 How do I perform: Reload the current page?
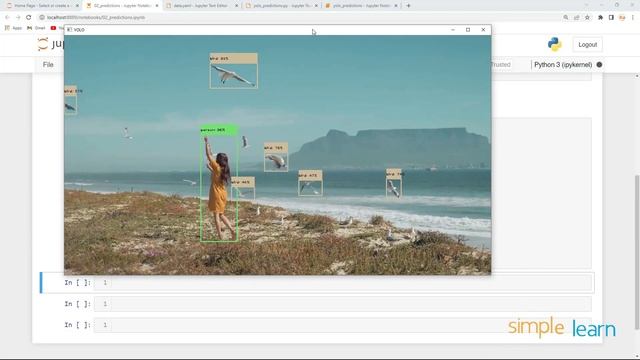(x=29, y=18)
